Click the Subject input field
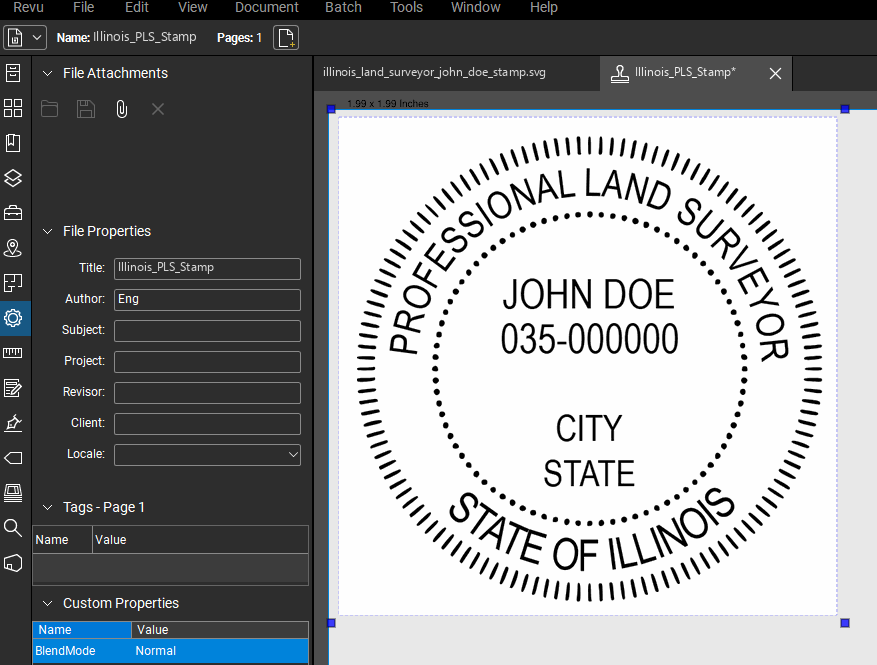Image resolution: width=877 pixels, height=665 pixels. (x=207, y=331)
